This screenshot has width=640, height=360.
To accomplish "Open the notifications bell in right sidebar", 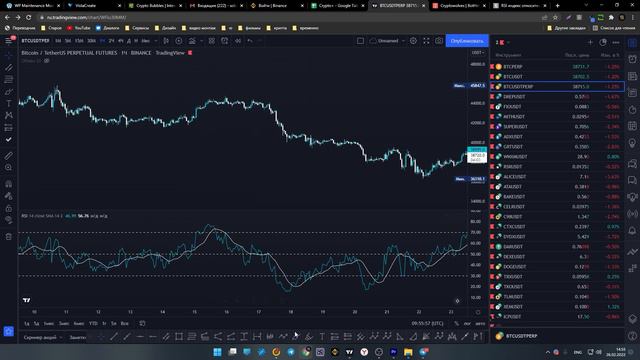I will [632, 231].
